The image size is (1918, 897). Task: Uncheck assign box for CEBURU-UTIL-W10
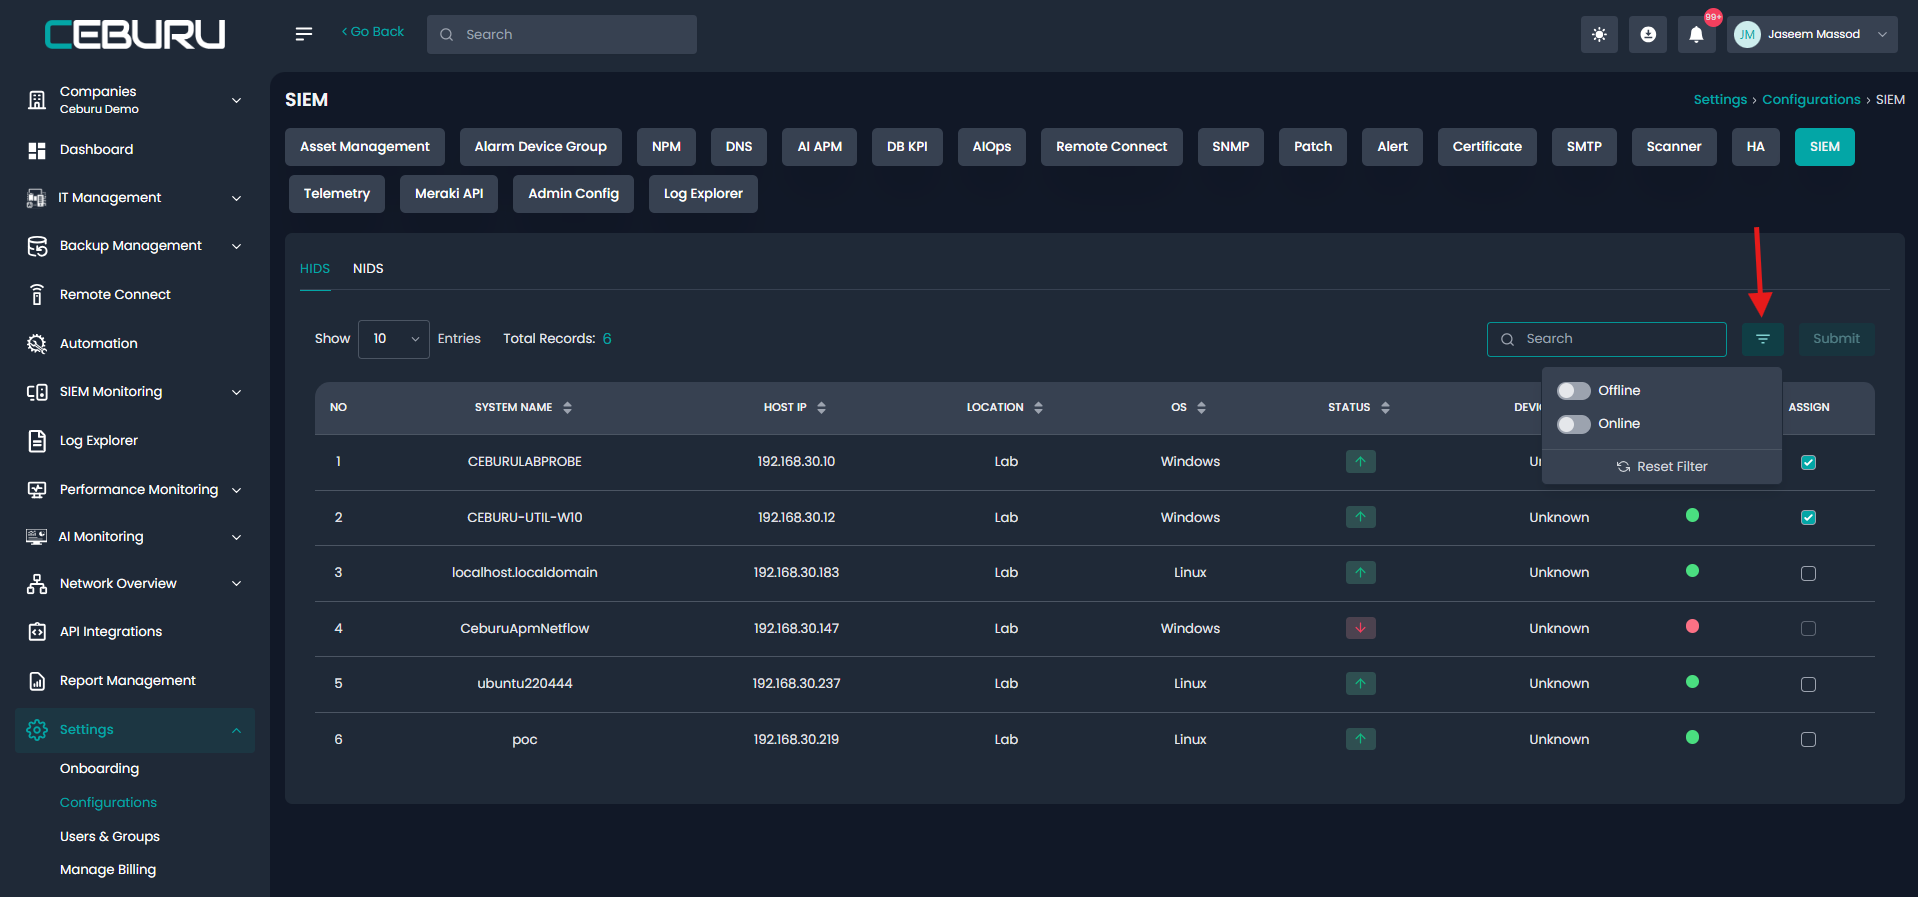[x=1808, y=517]
